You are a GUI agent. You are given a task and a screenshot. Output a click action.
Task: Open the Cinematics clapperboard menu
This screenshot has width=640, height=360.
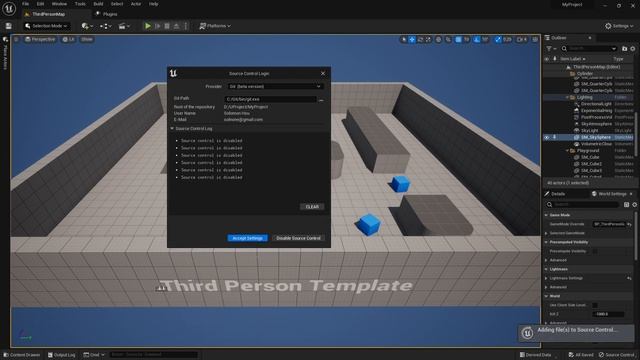124,26
